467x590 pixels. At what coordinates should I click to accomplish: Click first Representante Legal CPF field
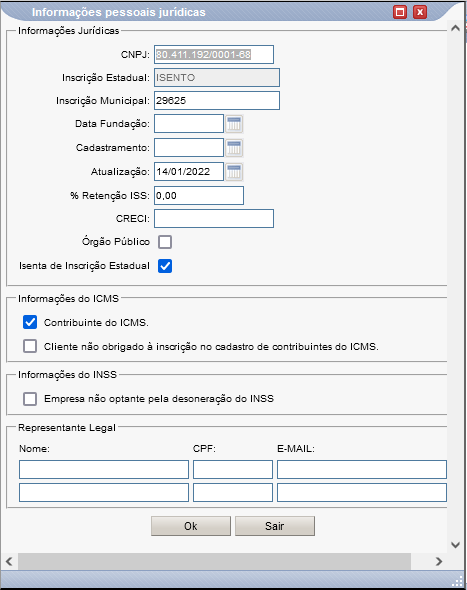[233, 469]
